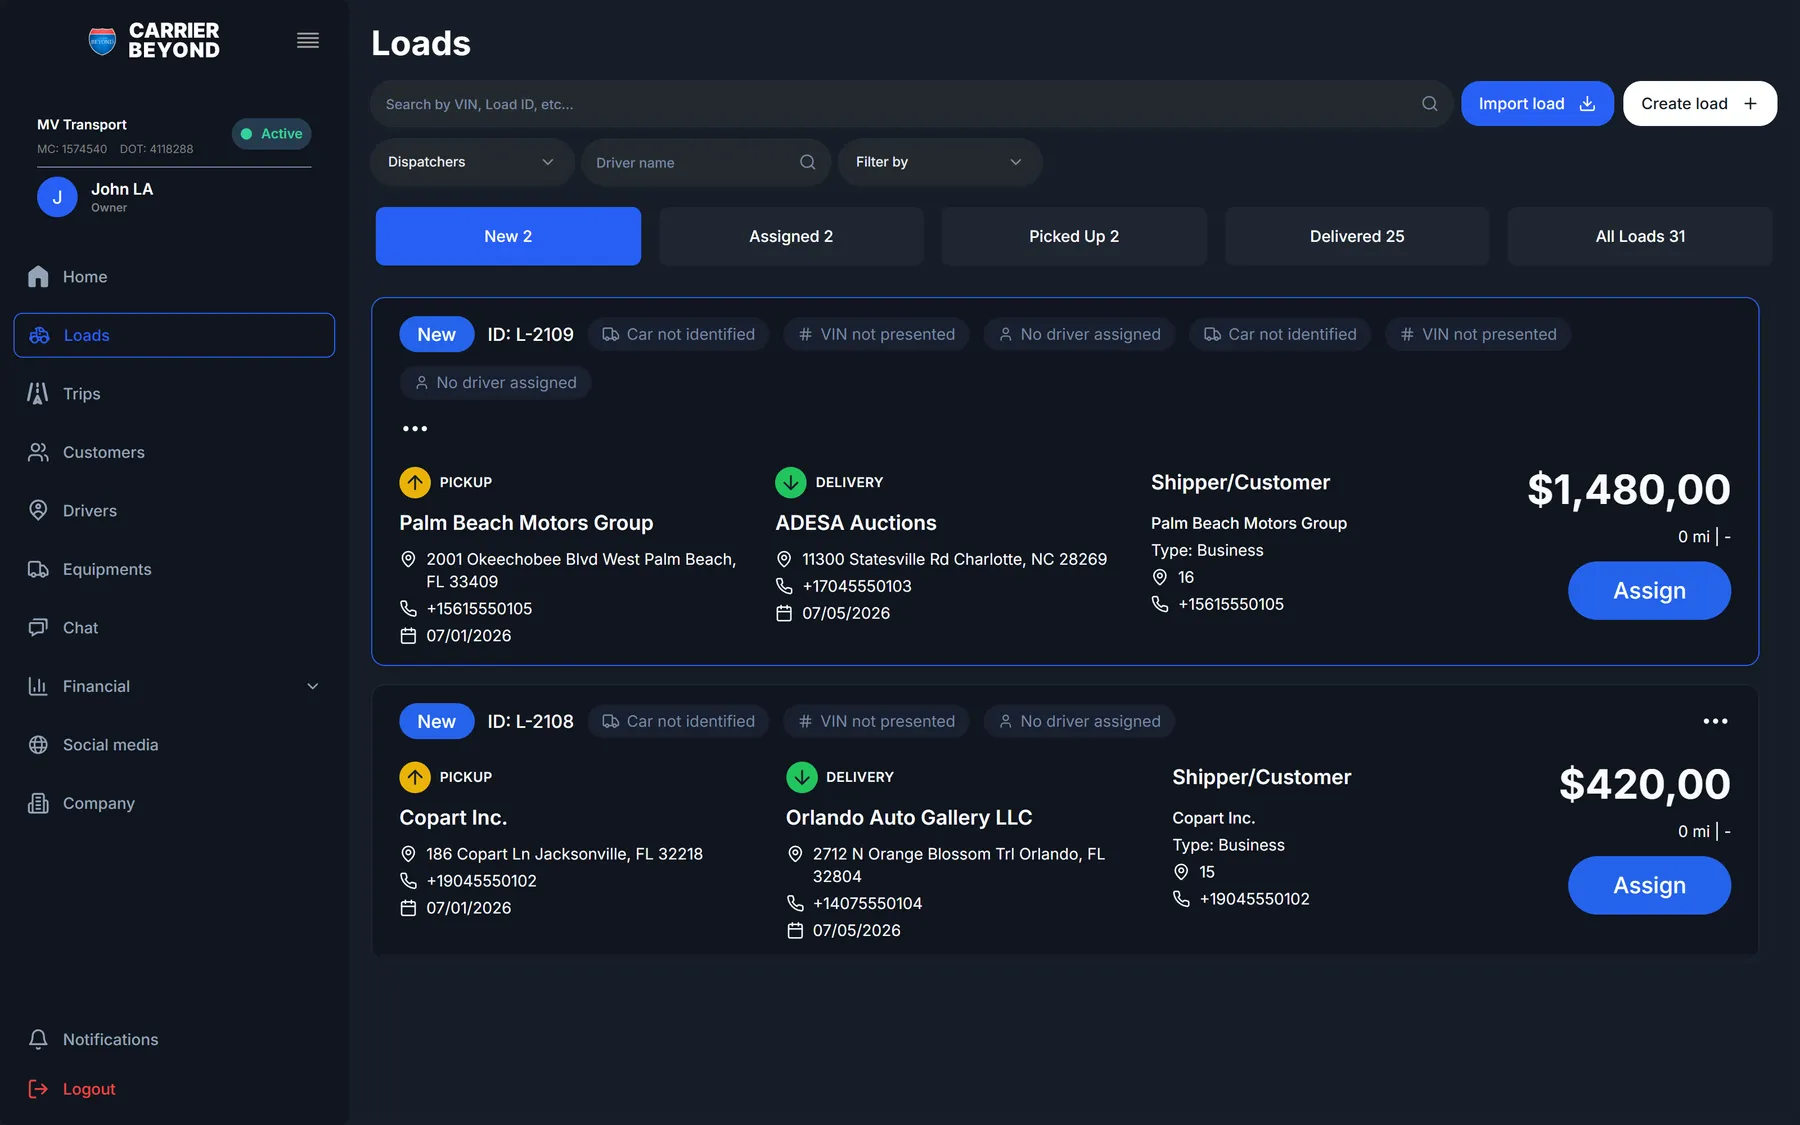The image size is (1800, 1125).
Task: Open the Filter by dropdown
Action: coord(940,162)
